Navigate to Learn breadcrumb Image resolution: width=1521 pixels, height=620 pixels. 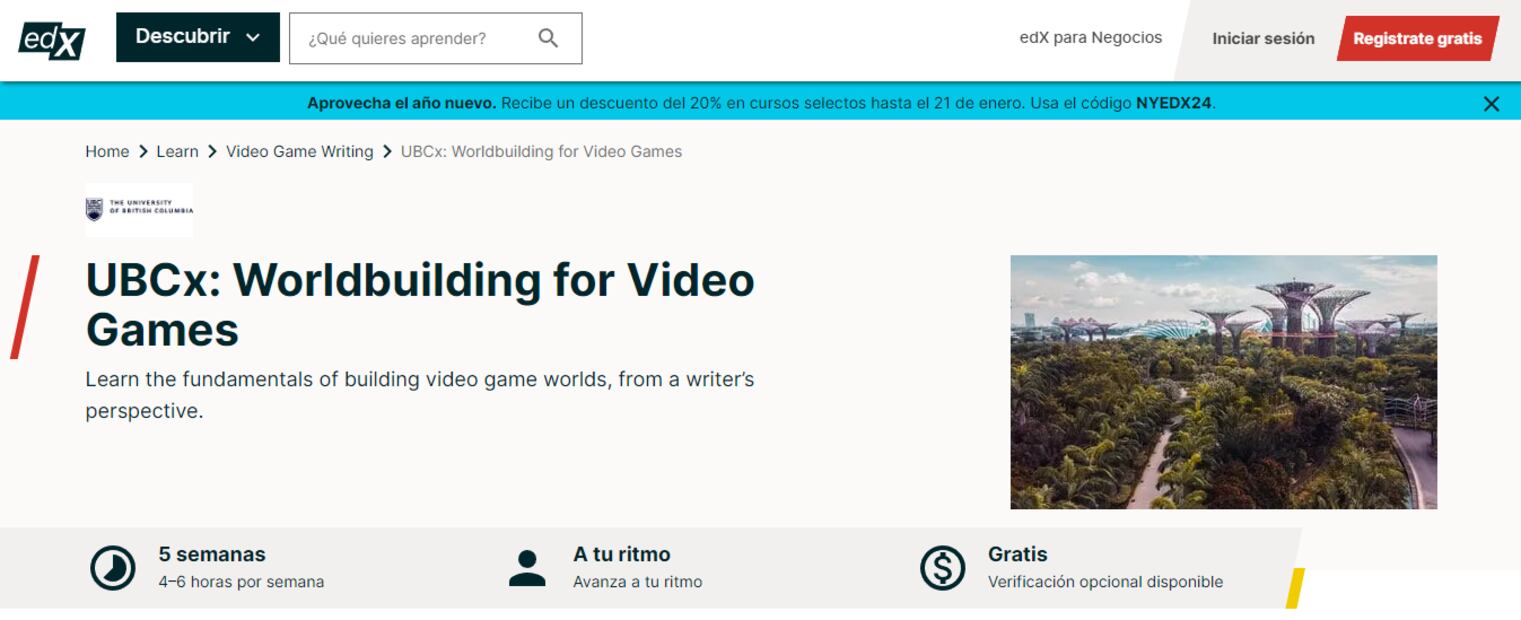pos(177,152)
